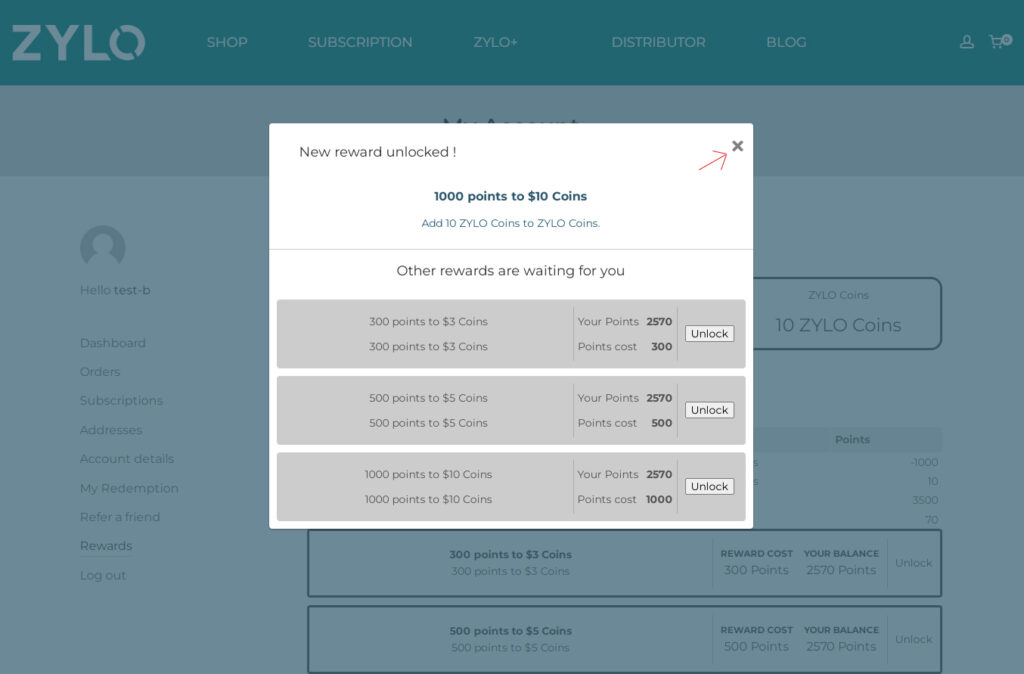The image size is (1024, 674).
Task: Open the SHOP menu
Action: point(227,42)
